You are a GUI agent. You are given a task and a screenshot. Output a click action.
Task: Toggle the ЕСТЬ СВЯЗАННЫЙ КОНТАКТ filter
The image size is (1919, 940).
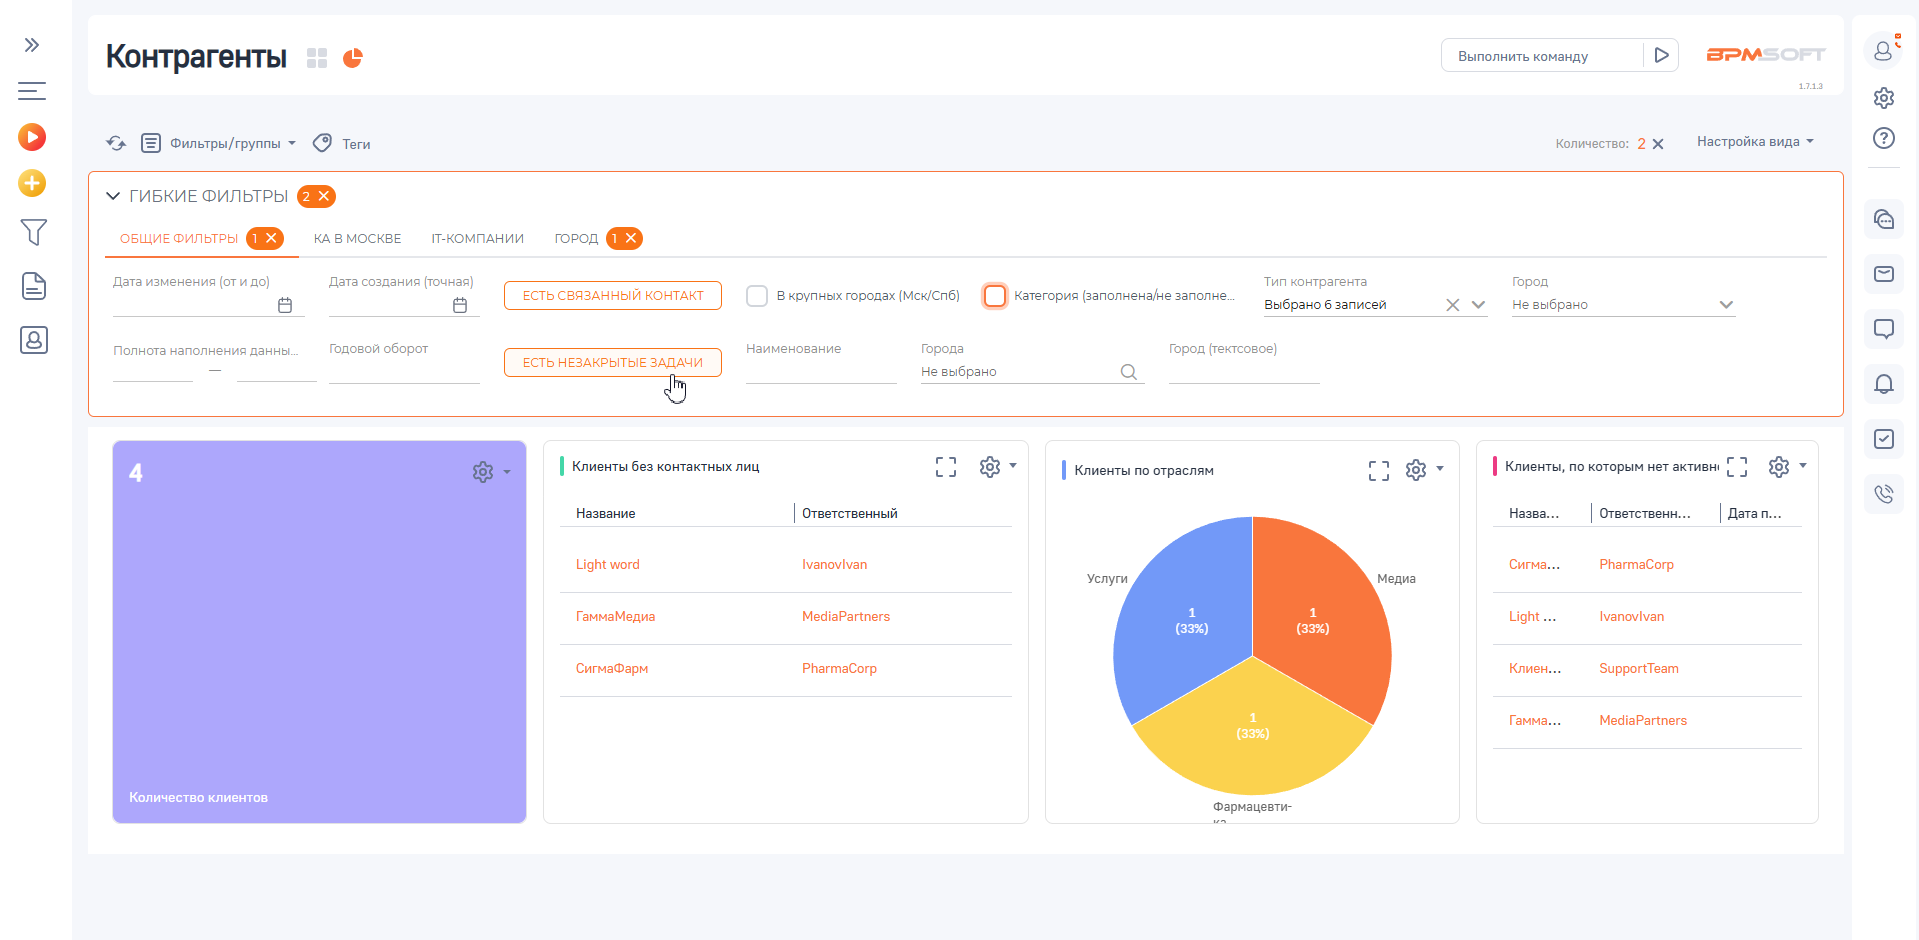pyautogui.click(x=612, y=296)
